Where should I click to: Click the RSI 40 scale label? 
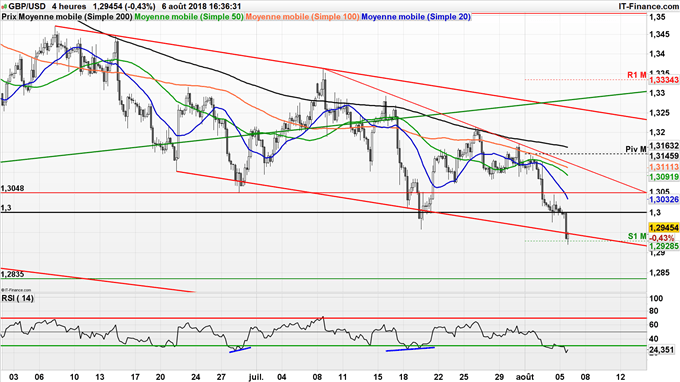pyautogui.click(x=654, y=339)
